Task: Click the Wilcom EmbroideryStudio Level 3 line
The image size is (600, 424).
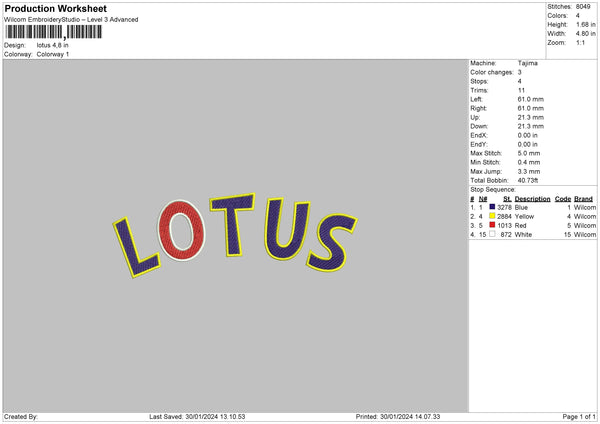Action: 71,20
